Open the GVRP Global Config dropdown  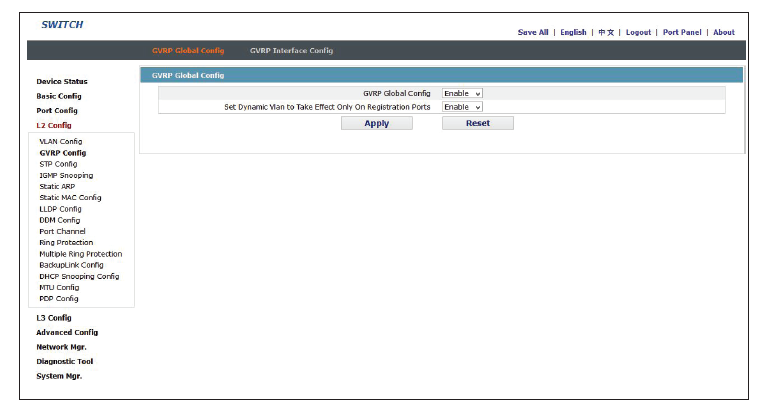(x=462, y=94)
